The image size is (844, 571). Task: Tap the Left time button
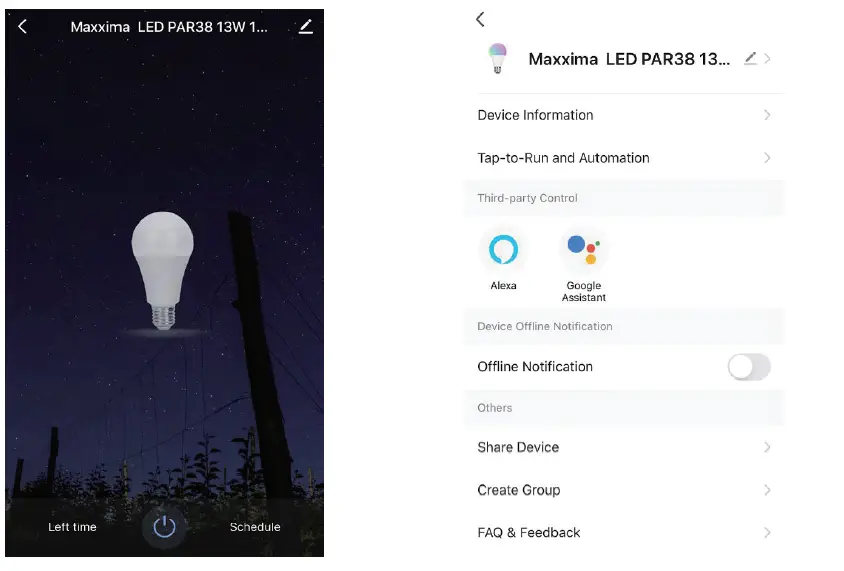pos(72,527)
